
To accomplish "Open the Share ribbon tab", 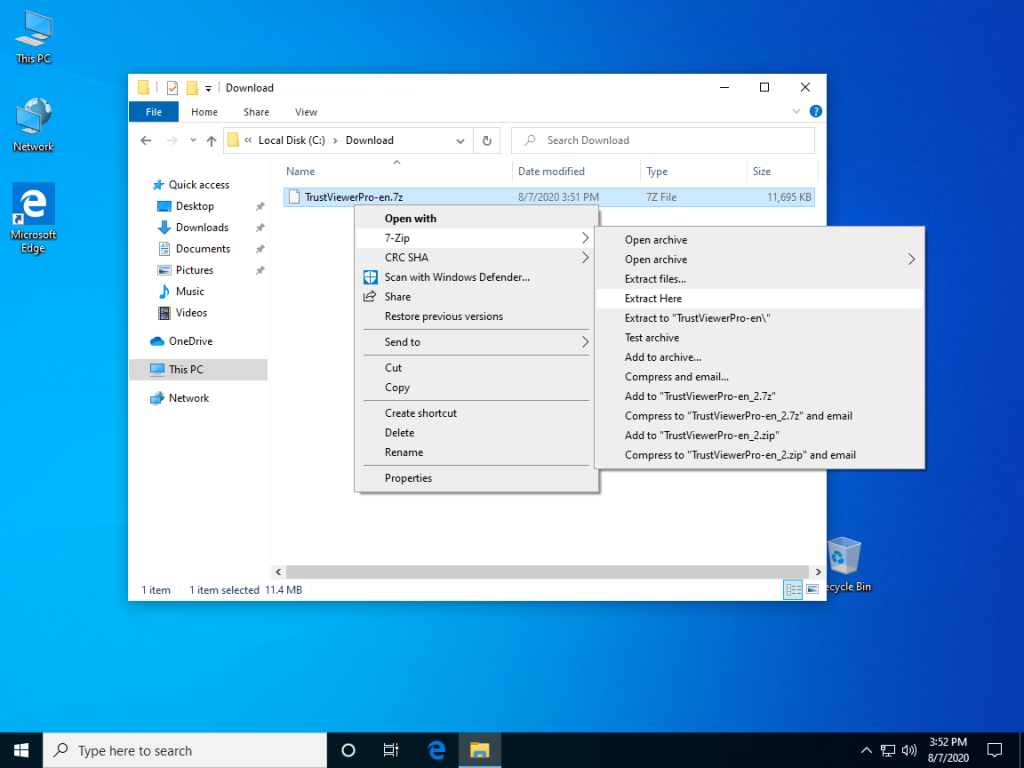I will click(256, 112).
